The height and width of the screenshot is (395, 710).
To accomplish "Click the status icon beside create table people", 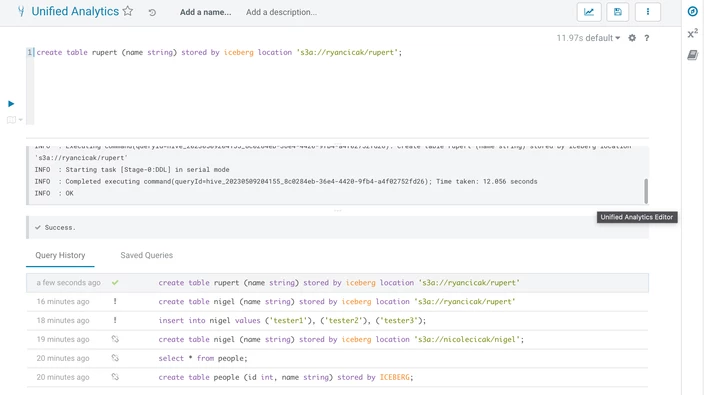I will pos(115,377).
